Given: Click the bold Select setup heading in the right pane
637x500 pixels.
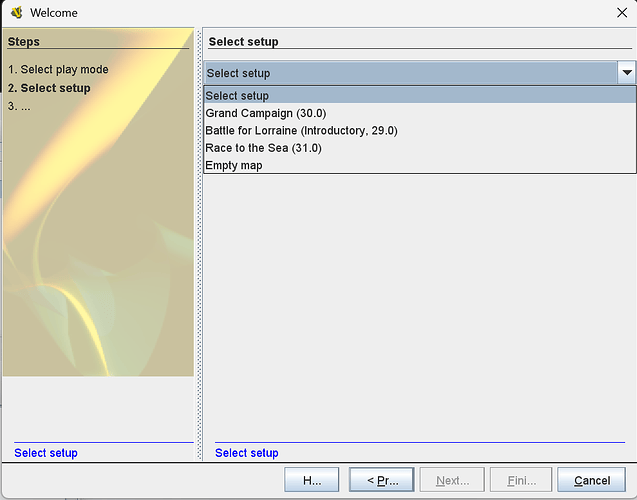Looking at the screenshot, I should (x=243, y=41).
